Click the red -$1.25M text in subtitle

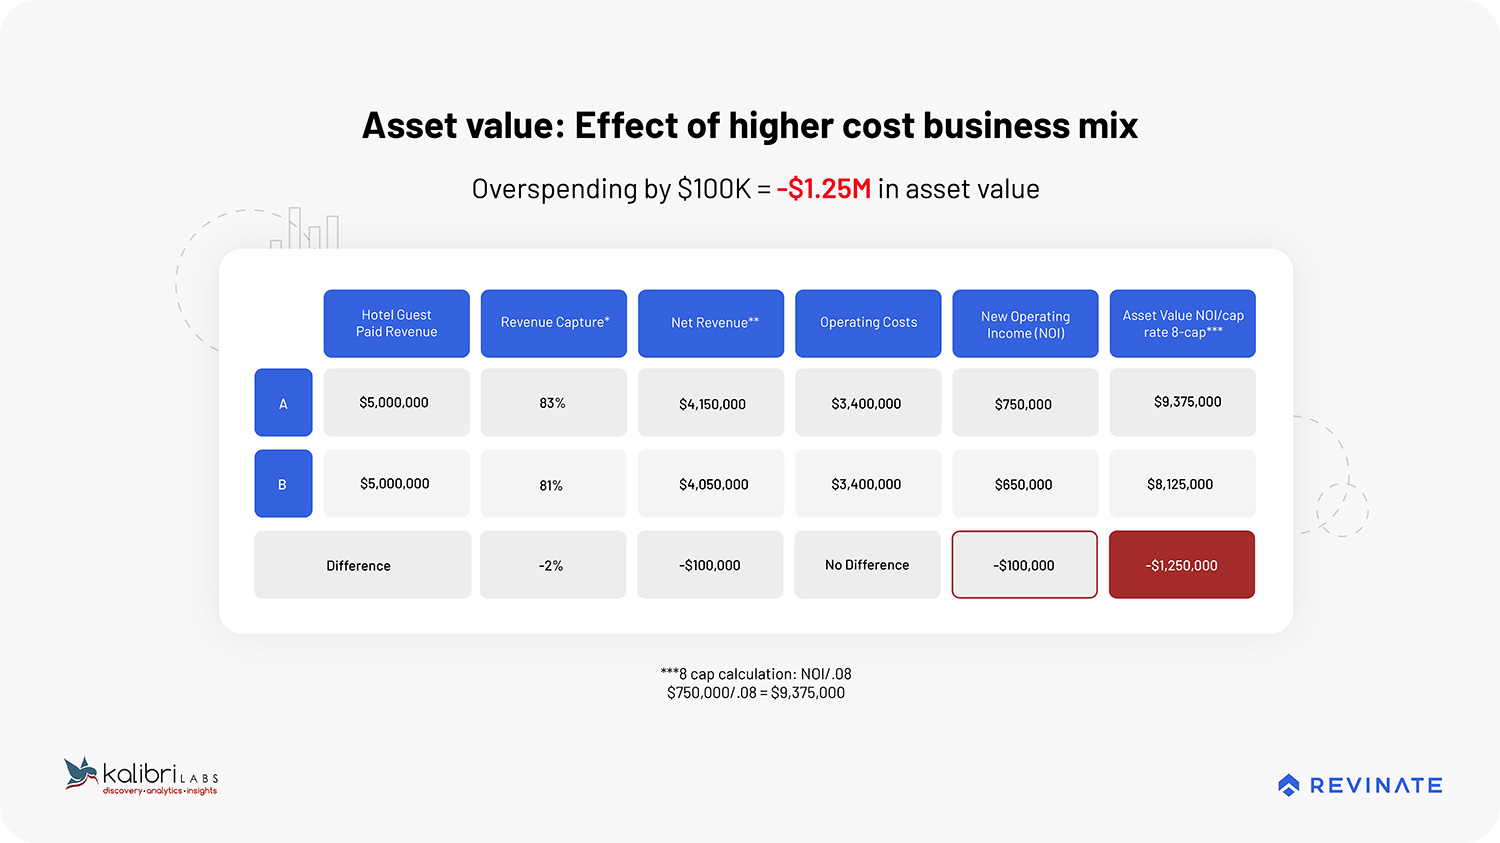pyautogui.click(x=824, y=189)
